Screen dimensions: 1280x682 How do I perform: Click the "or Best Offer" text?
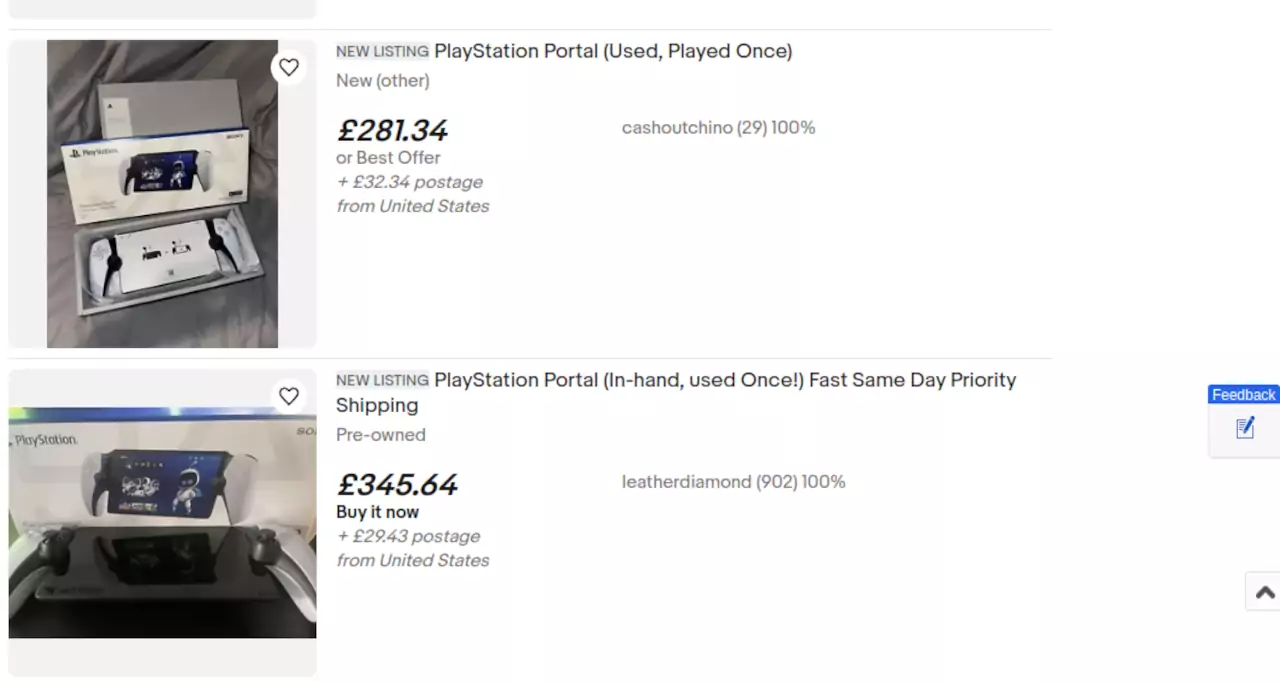tap(388, 158)
